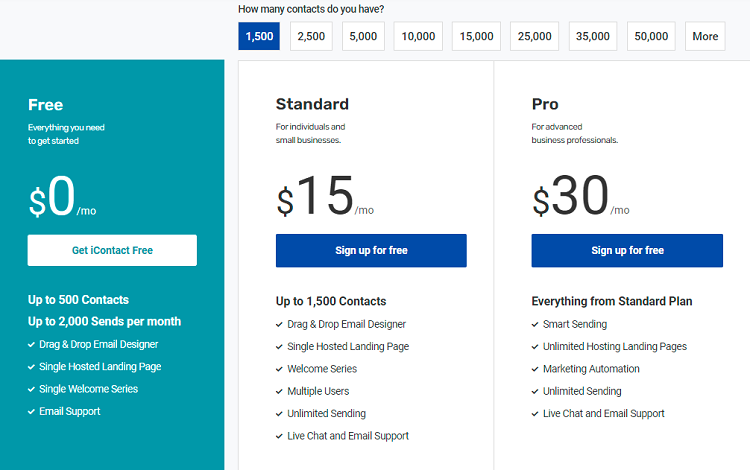Viewport: 750px width, 470px height.
Task: Pick the 10,000 contacts tier
Action: [x=418, y=36]
